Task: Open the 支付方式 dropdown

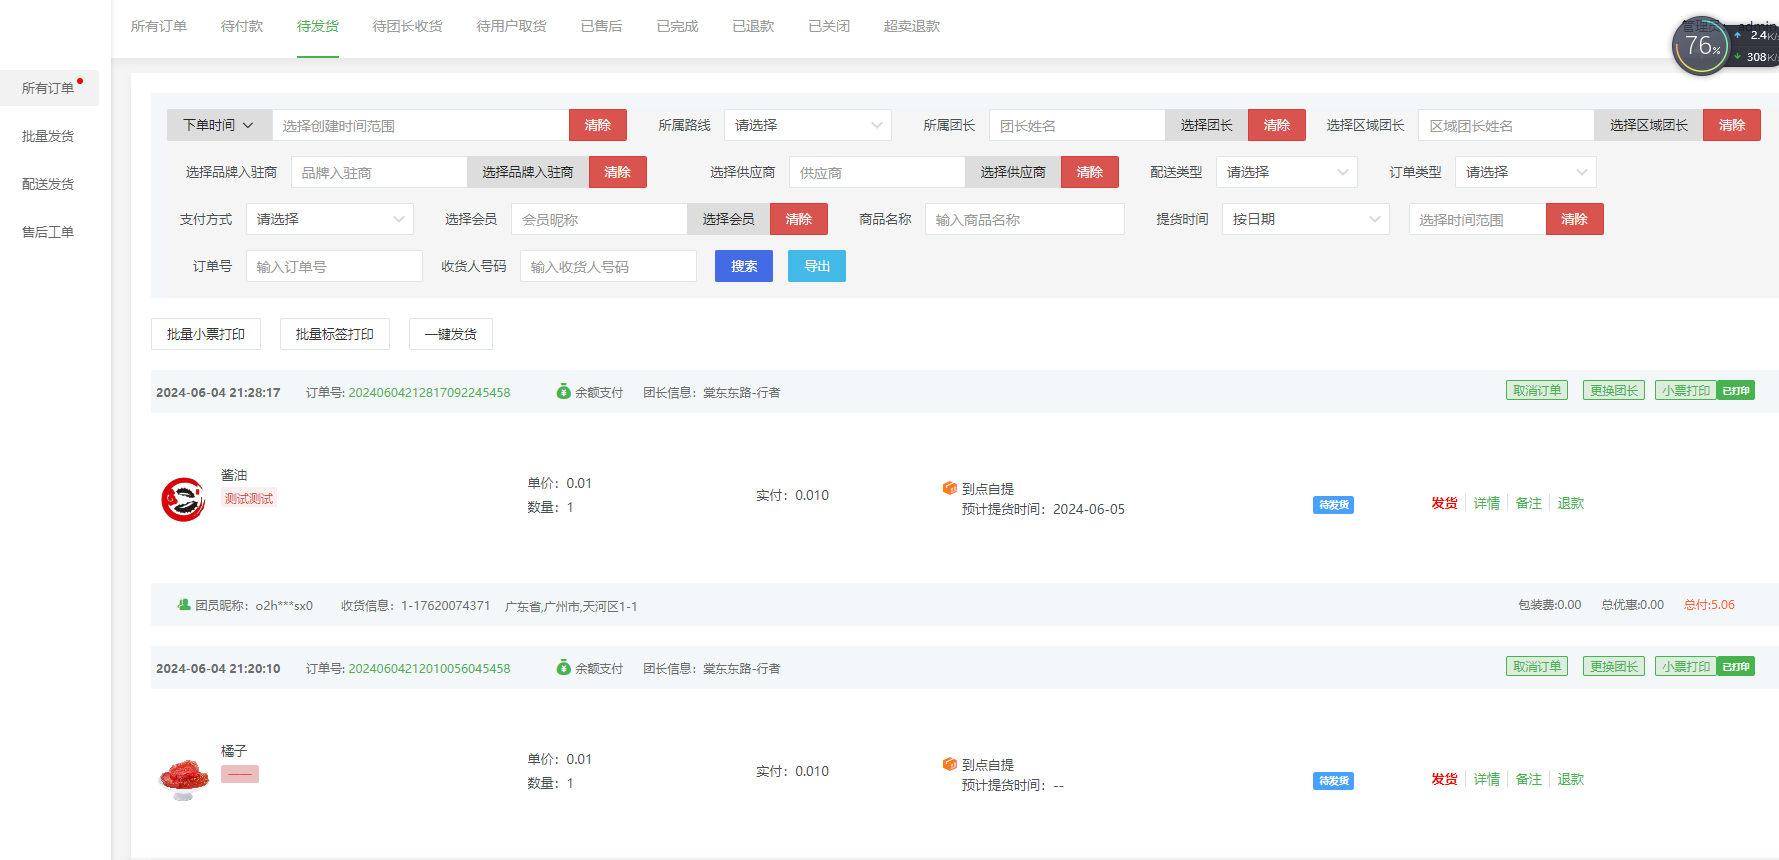Action: (329, 219)
